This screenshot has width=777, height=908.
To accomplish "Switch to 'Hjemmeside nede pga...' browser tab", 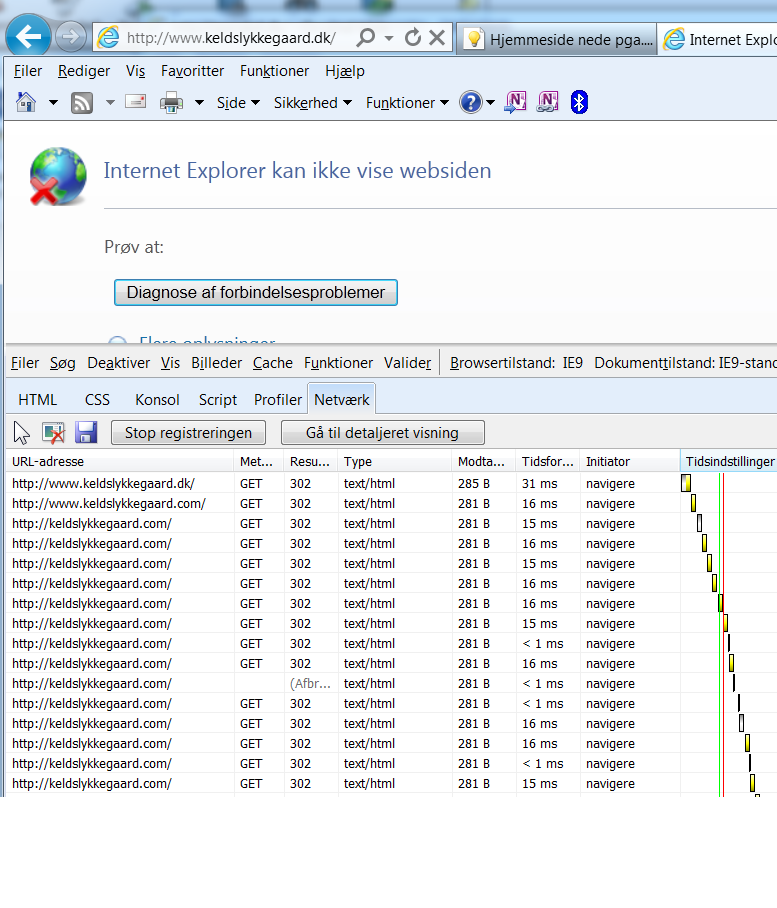I will tap(557, 39).
